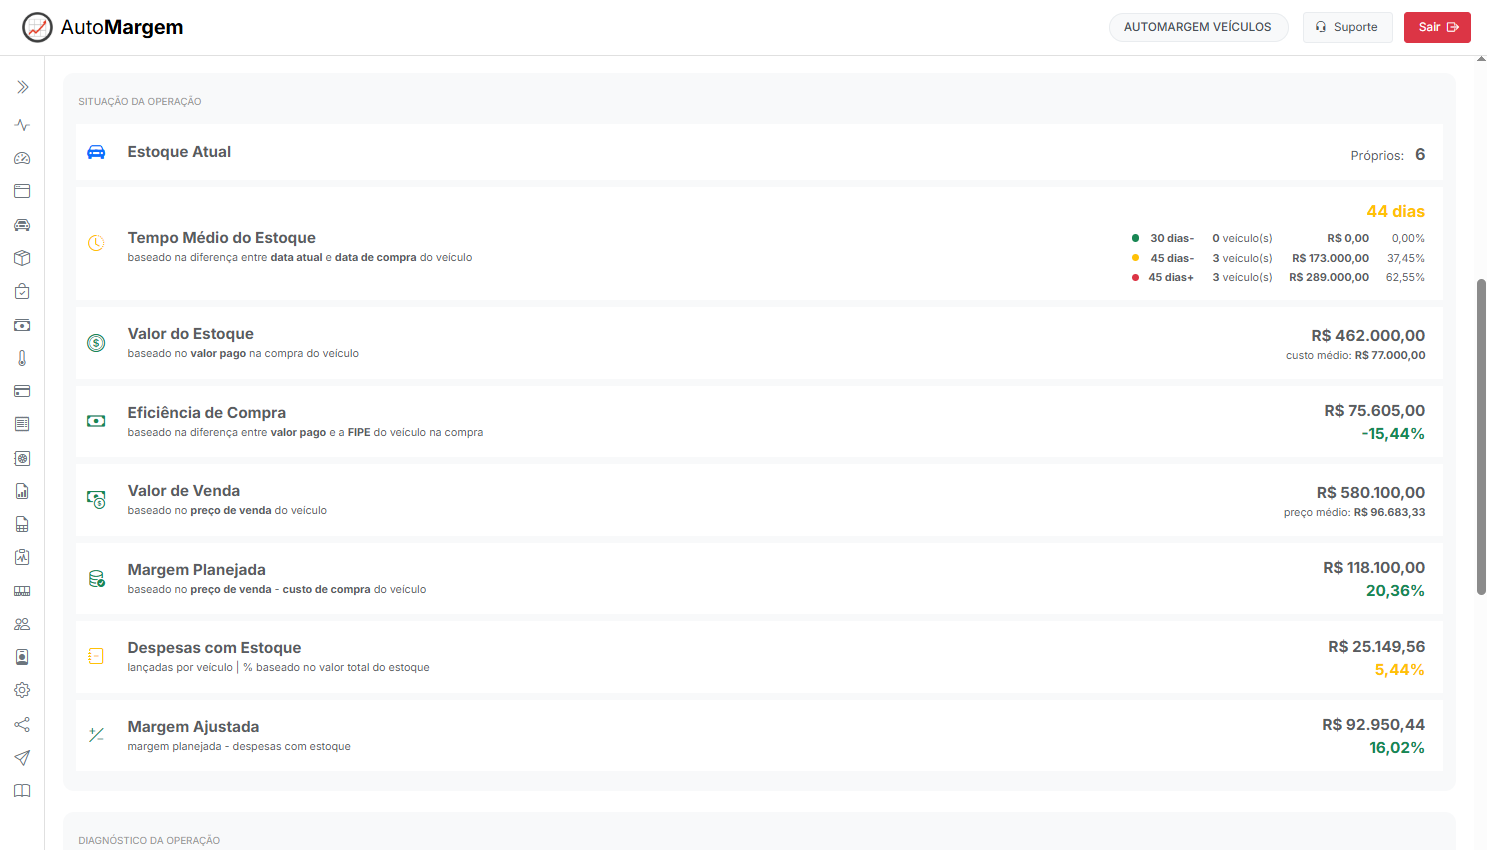Open the paper plane send icon
Viewport: 1487px width, 850px height.
(x=22, y=757)
